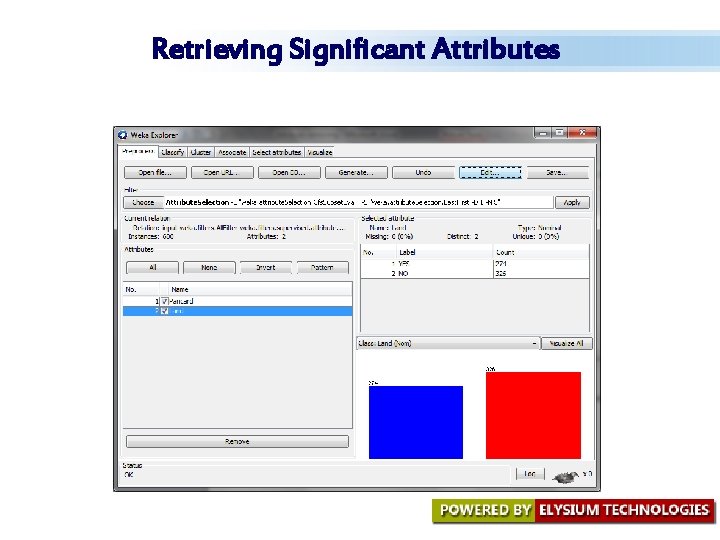This screenshot has width=720, height=540.
Task: Click the Edit... button
Action: coord(490,173)
